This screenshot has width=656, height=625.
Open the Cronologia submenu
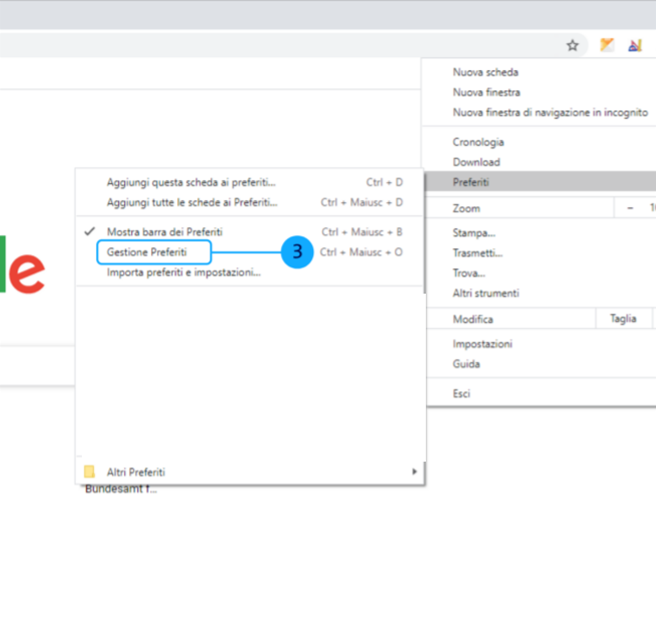478,142
